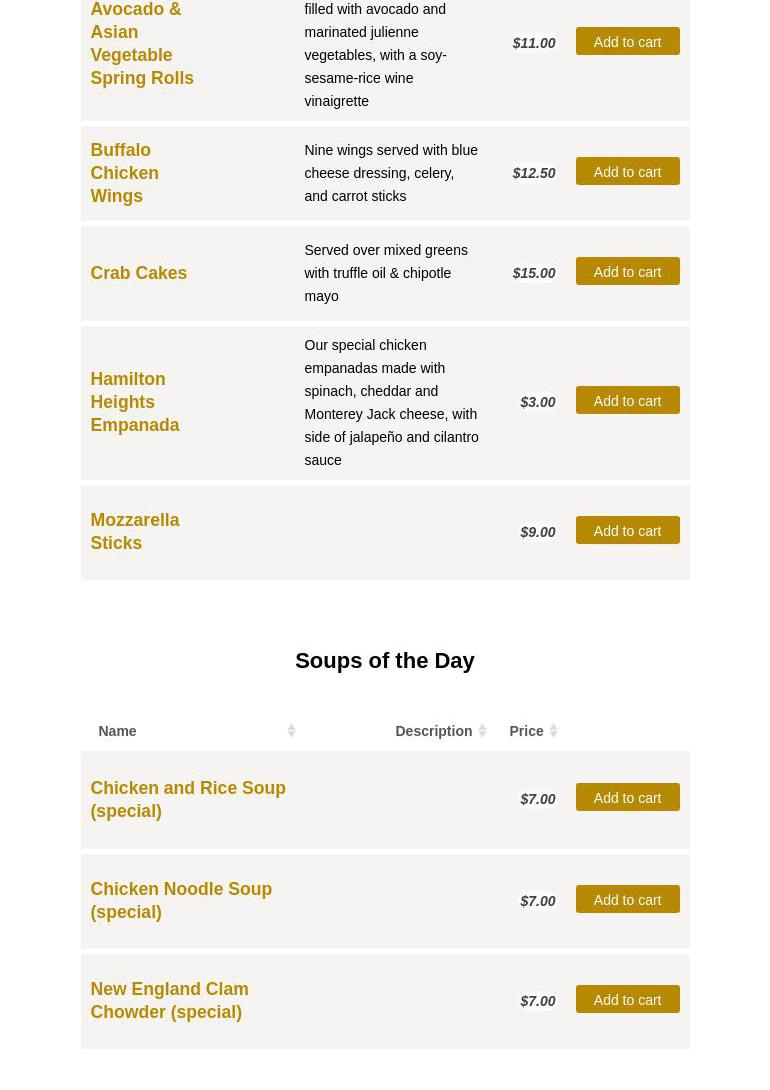Screen dimensions: 770x1090
Task: Open New England Clam Chowder link
Action: coord(169,1000)
